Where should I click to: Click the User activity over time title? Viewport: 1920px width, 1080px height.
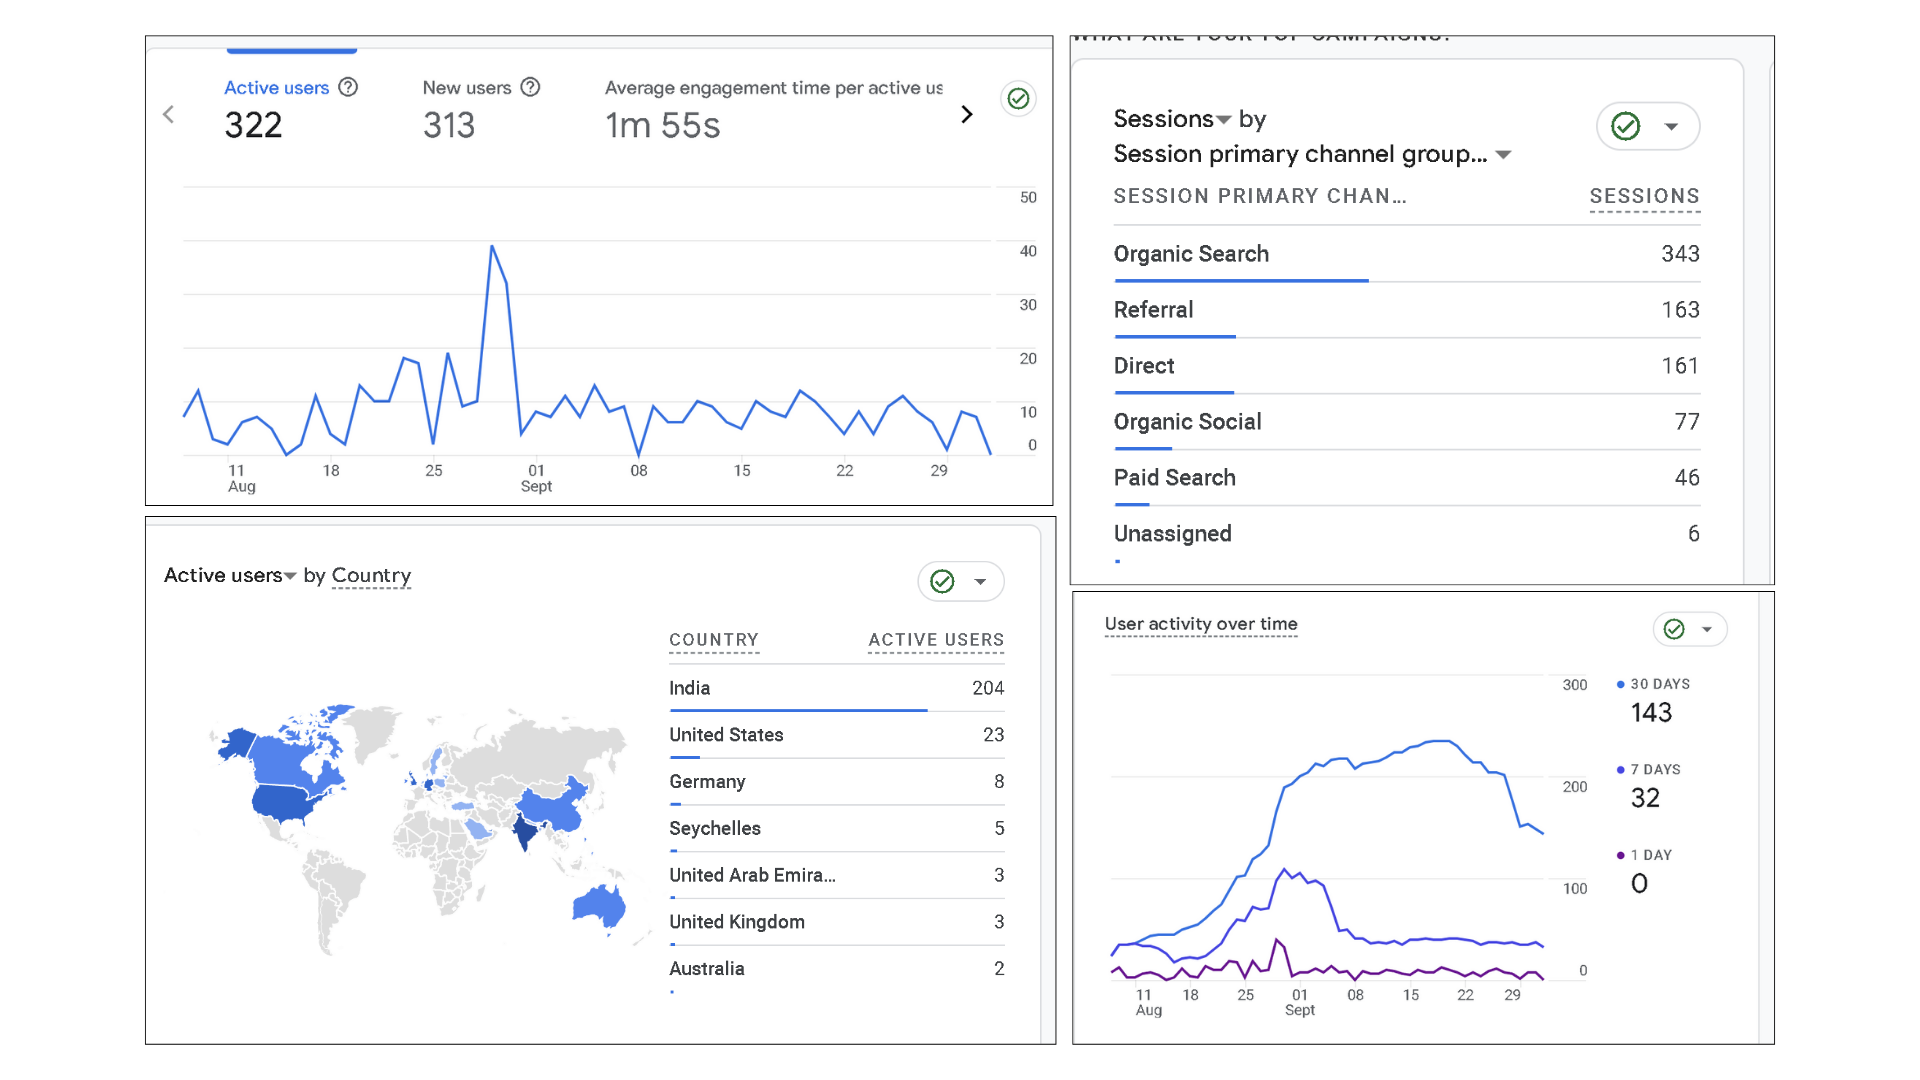pyautogui.click(x=1201, y=624)
